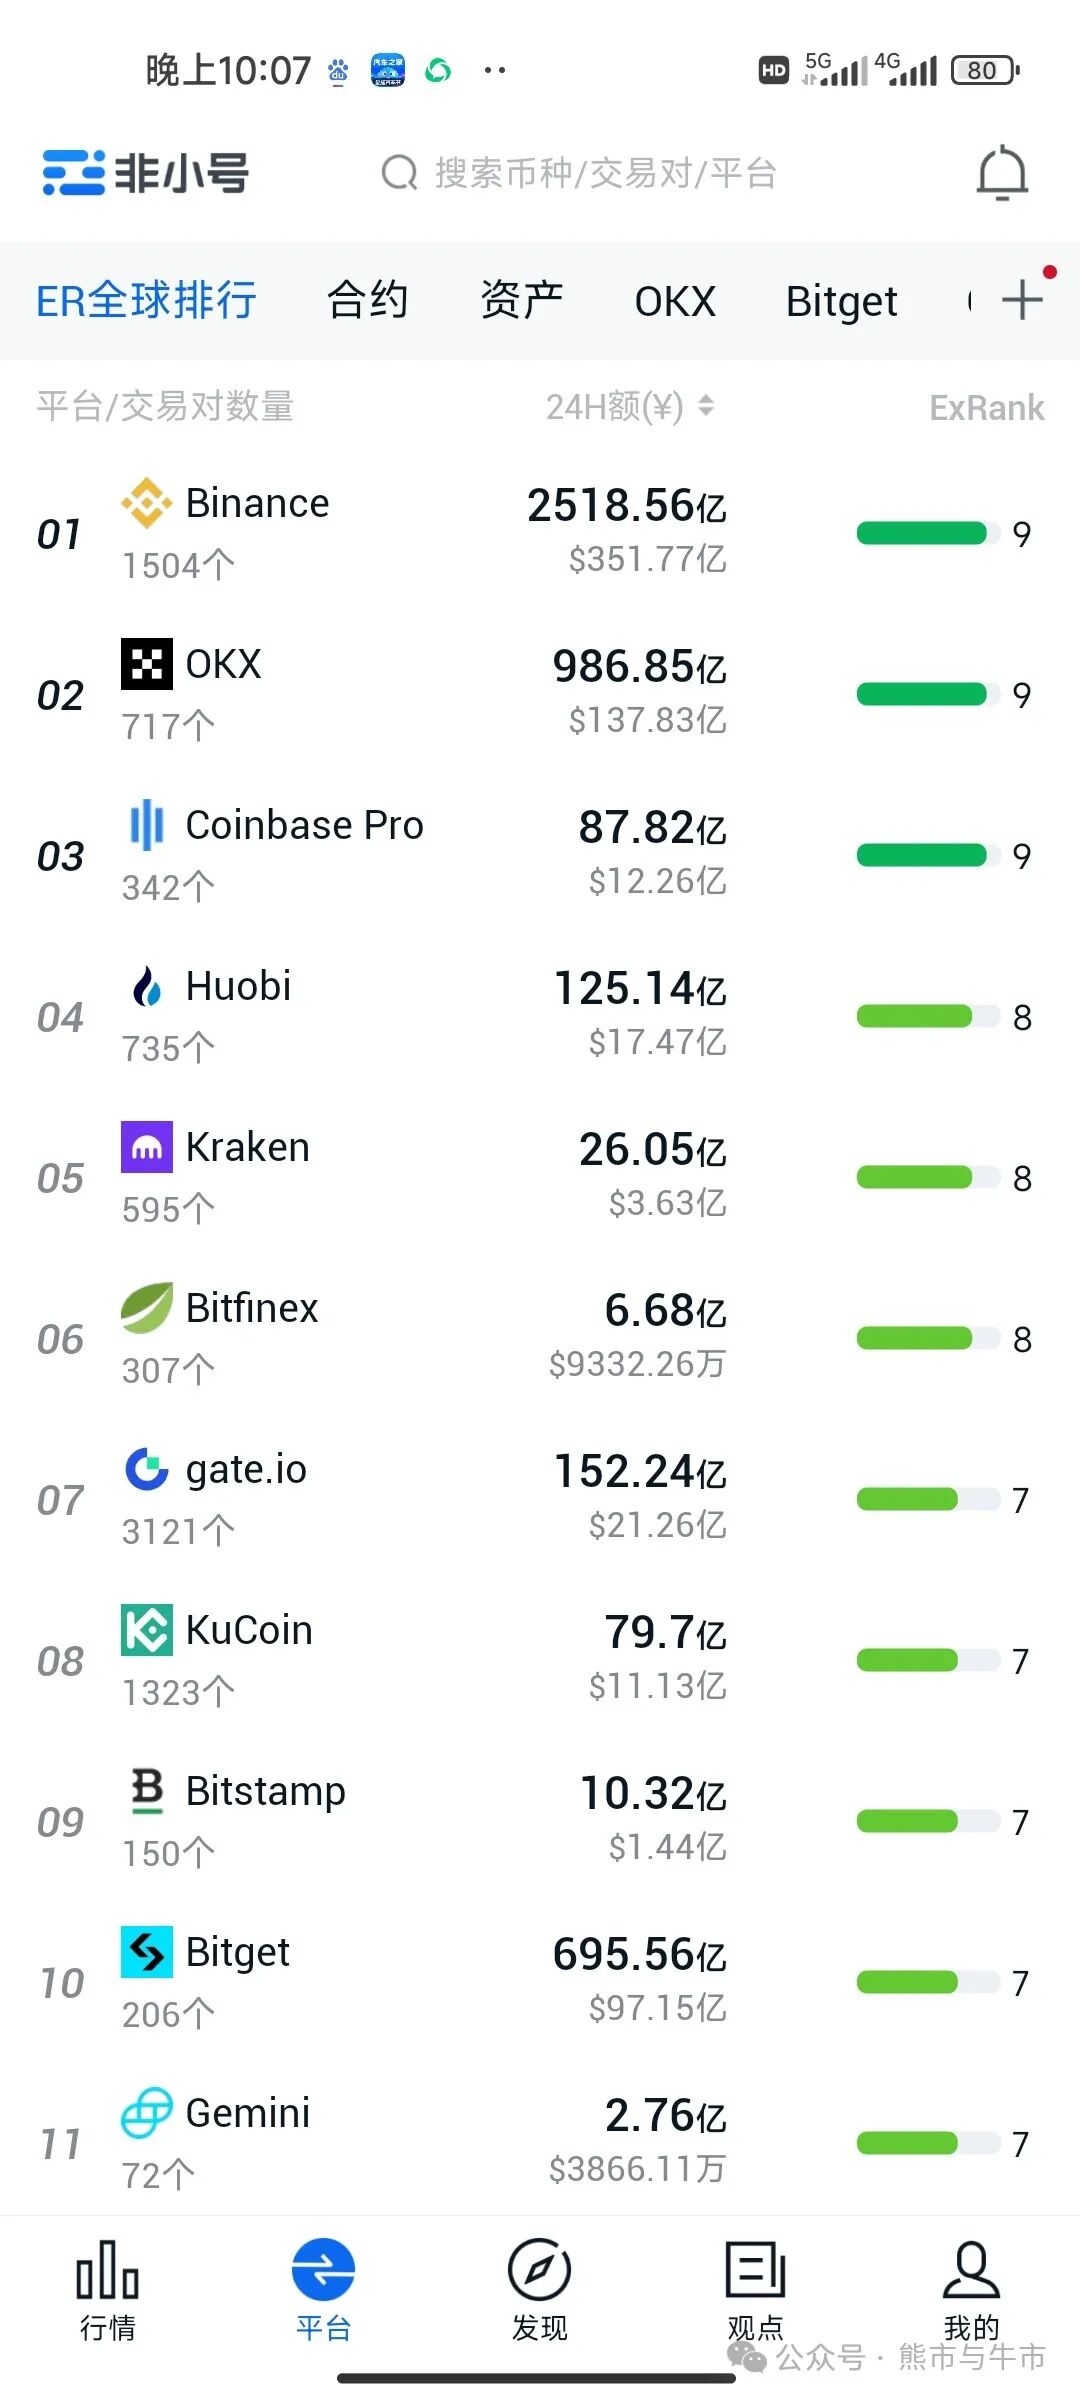Tap the Binance exchange logo
The height and width of the screenshot is (2400, 1080).
pos(147,503)
